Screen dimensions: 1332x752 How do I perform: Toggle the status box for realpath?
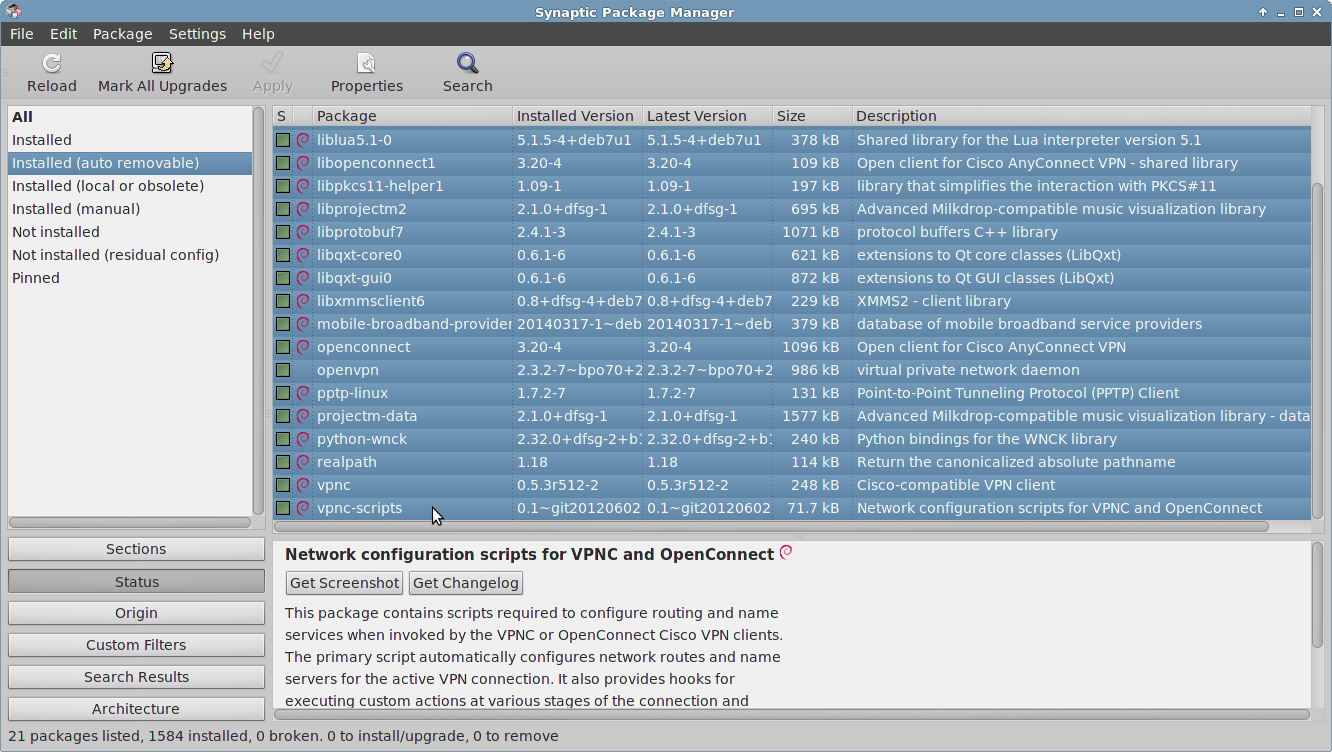pos(283,462)
